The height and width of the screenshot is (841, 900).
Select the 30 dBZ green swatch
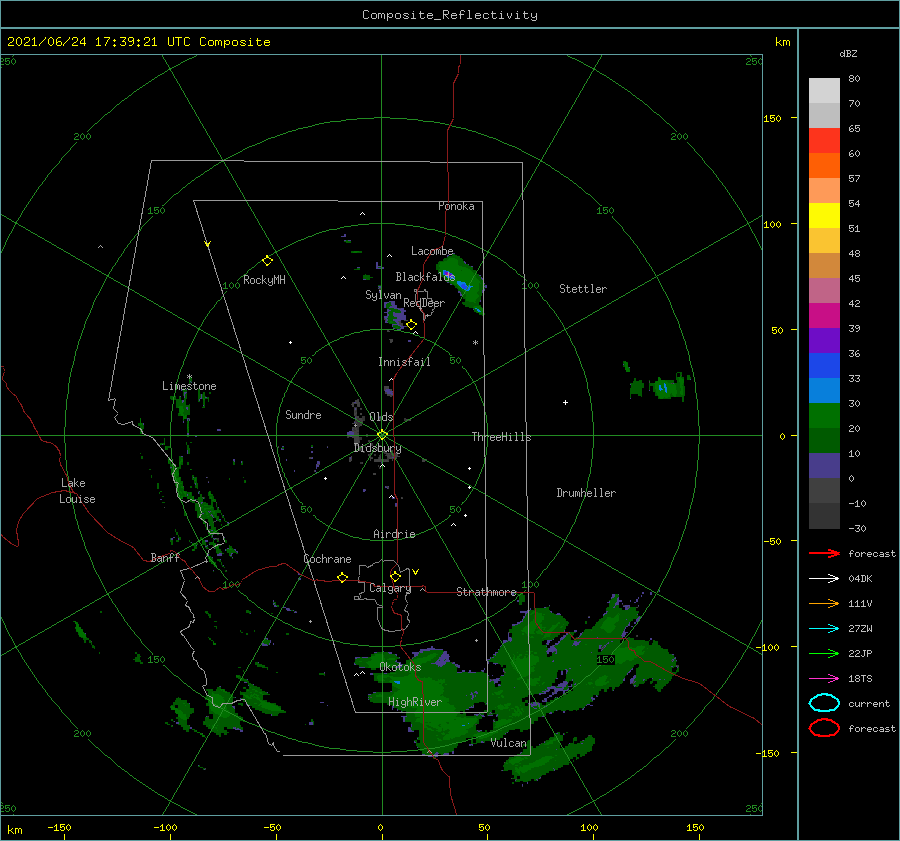[824, 416]
